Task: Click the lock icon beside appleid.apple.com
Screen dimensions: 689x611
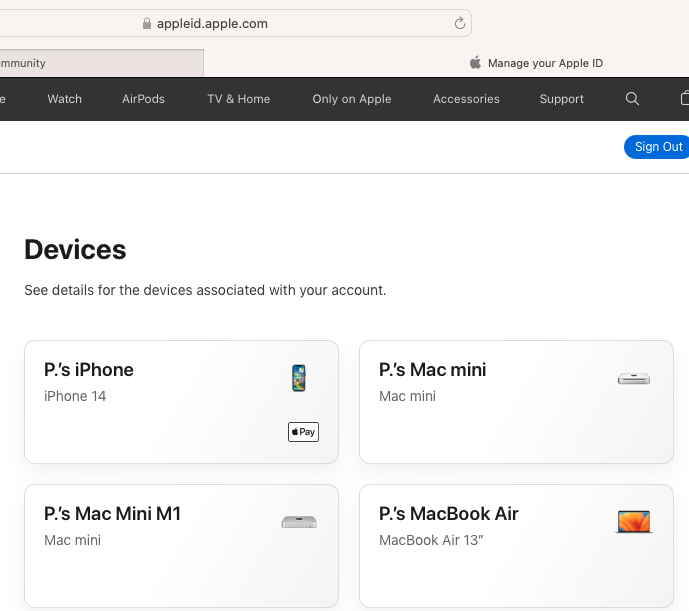Action: [x=147, y=23]
